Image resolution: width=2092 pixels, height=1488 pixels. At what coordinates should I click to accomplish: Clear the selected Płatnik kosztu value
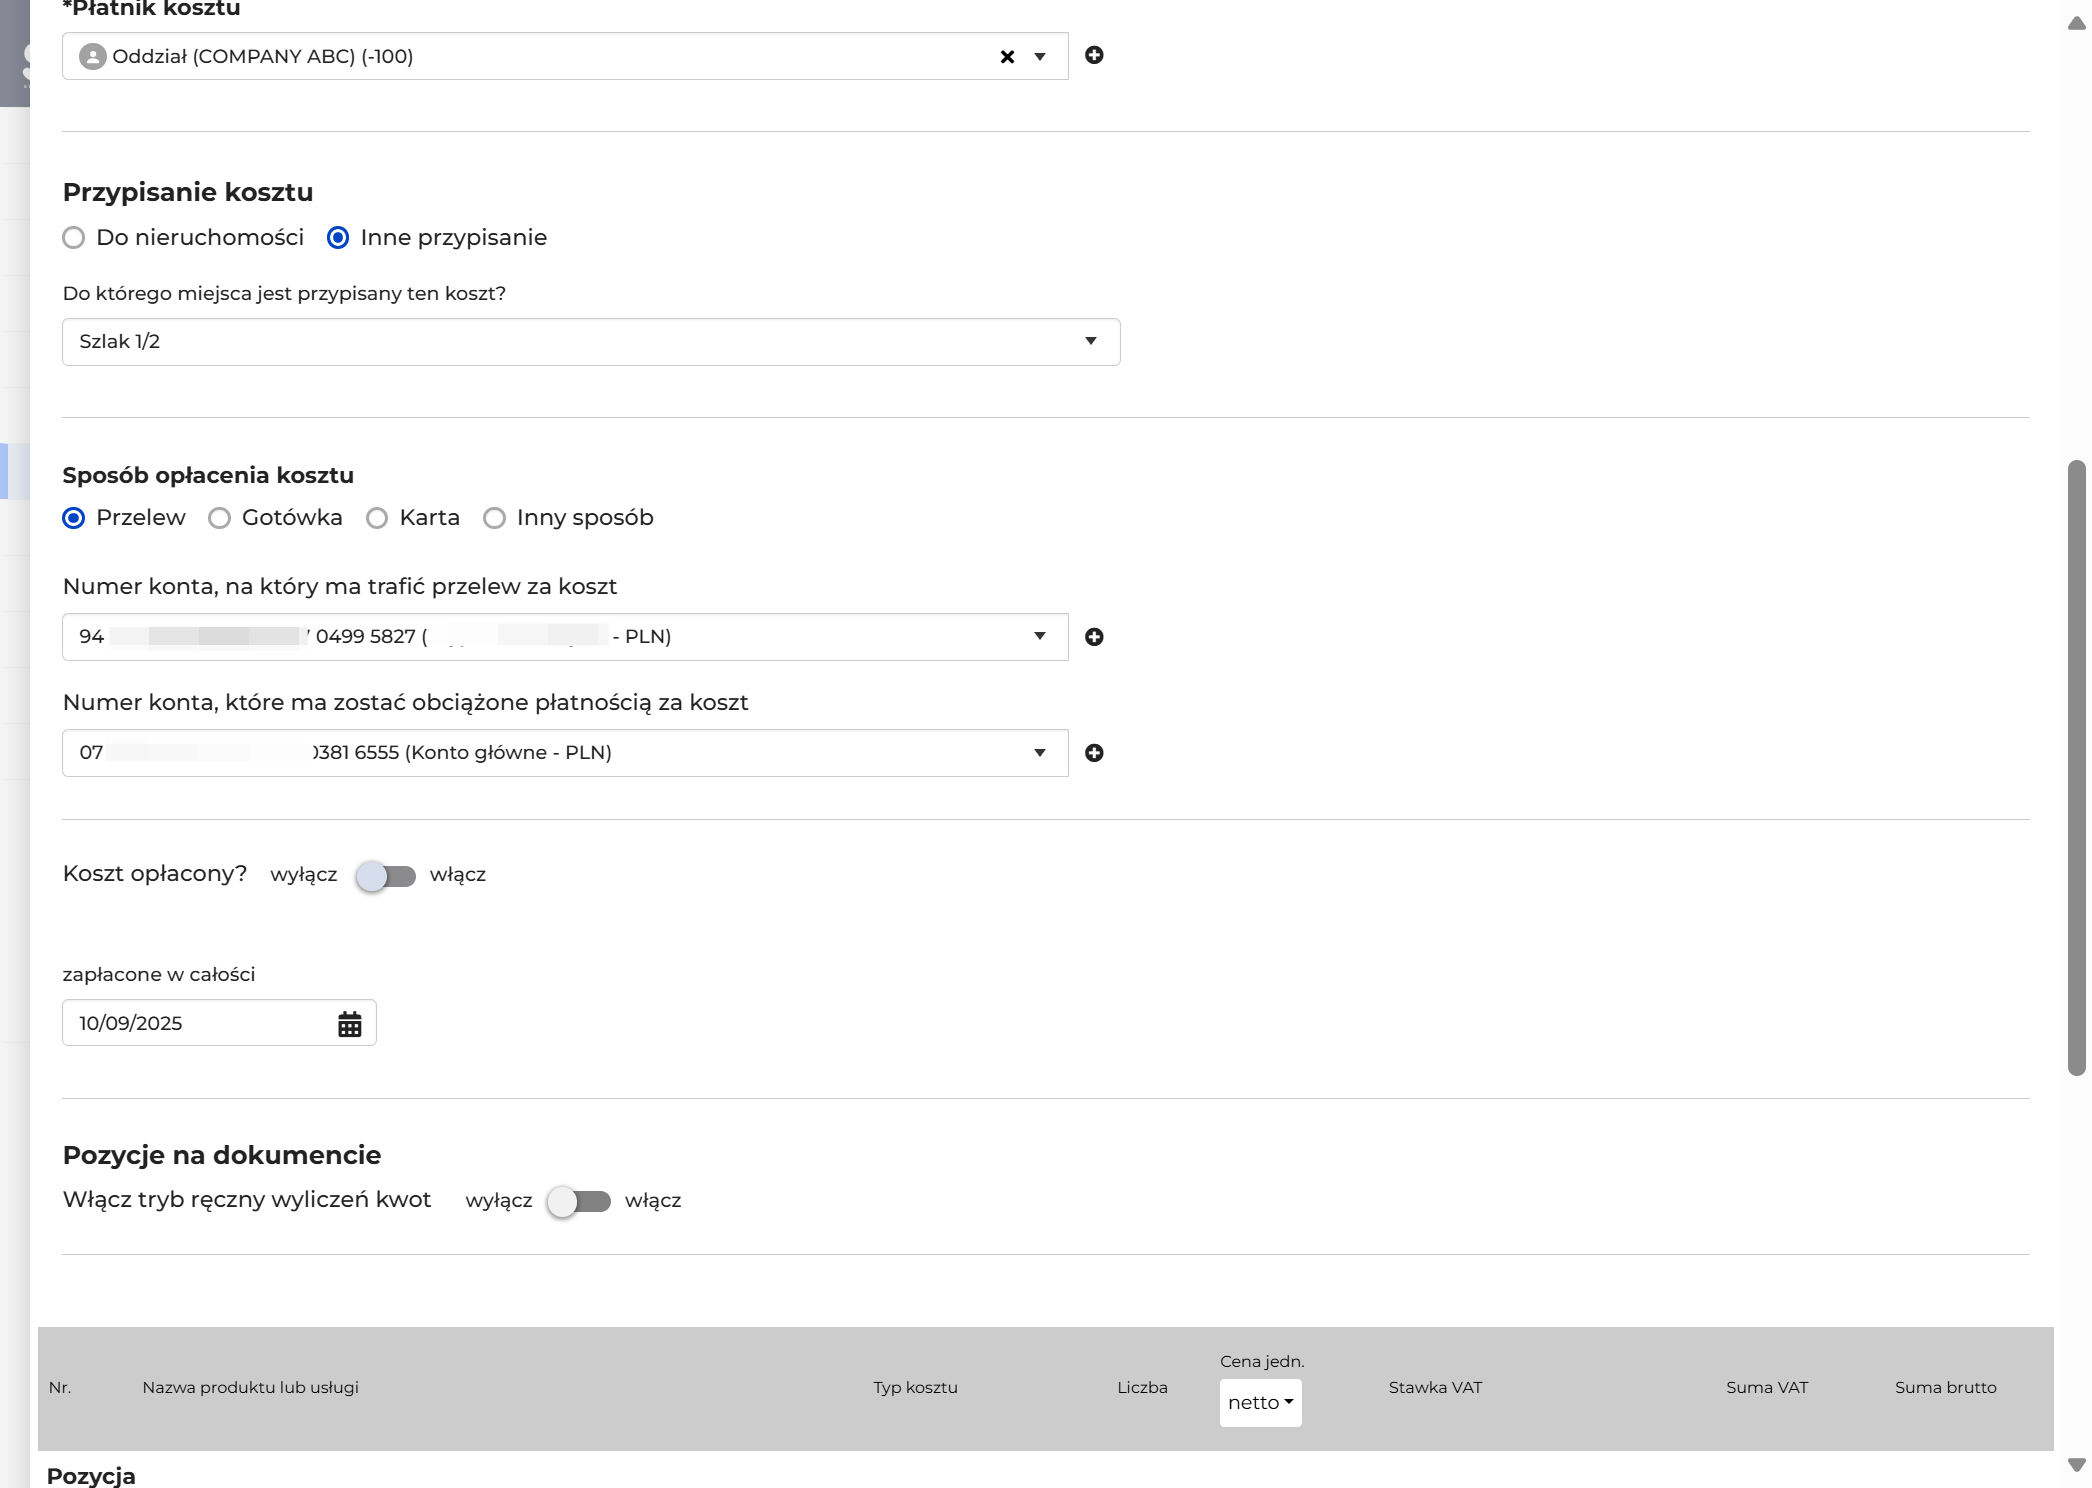[x=1007, y=57]
